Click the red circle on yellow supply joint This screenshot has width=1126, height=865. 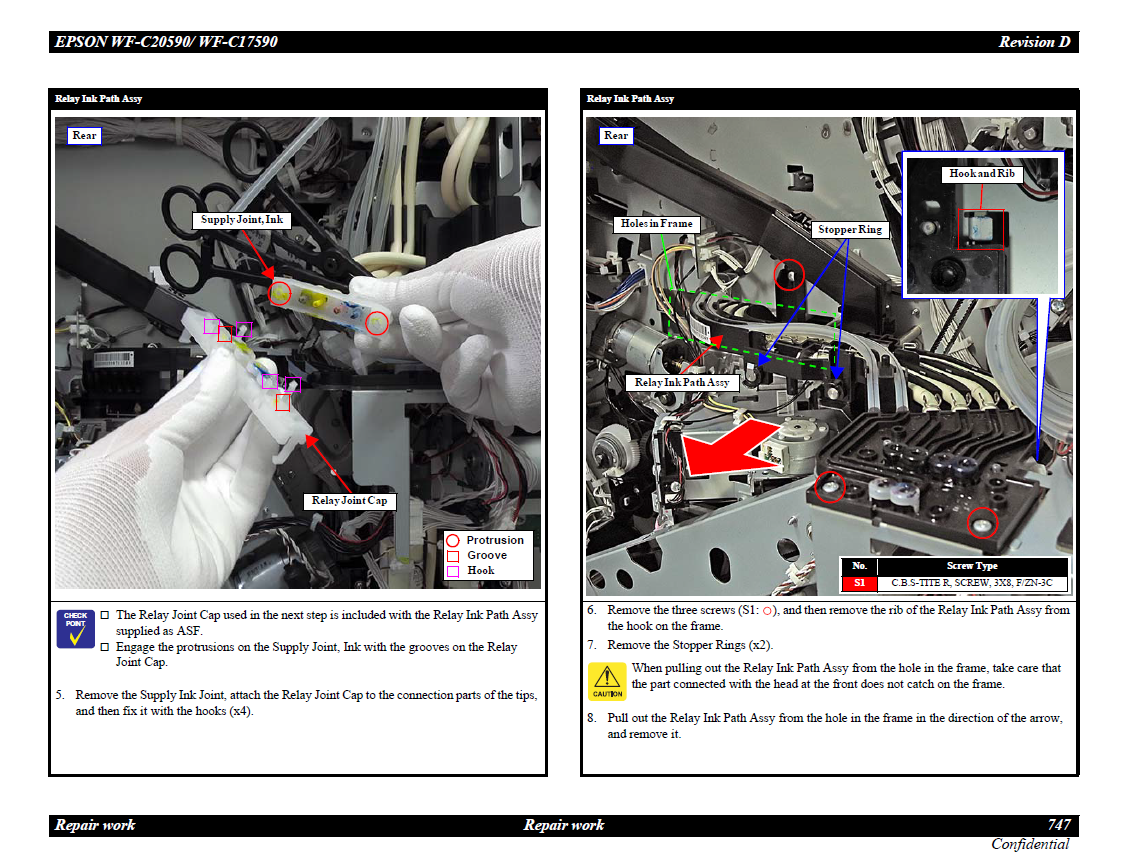281,293
